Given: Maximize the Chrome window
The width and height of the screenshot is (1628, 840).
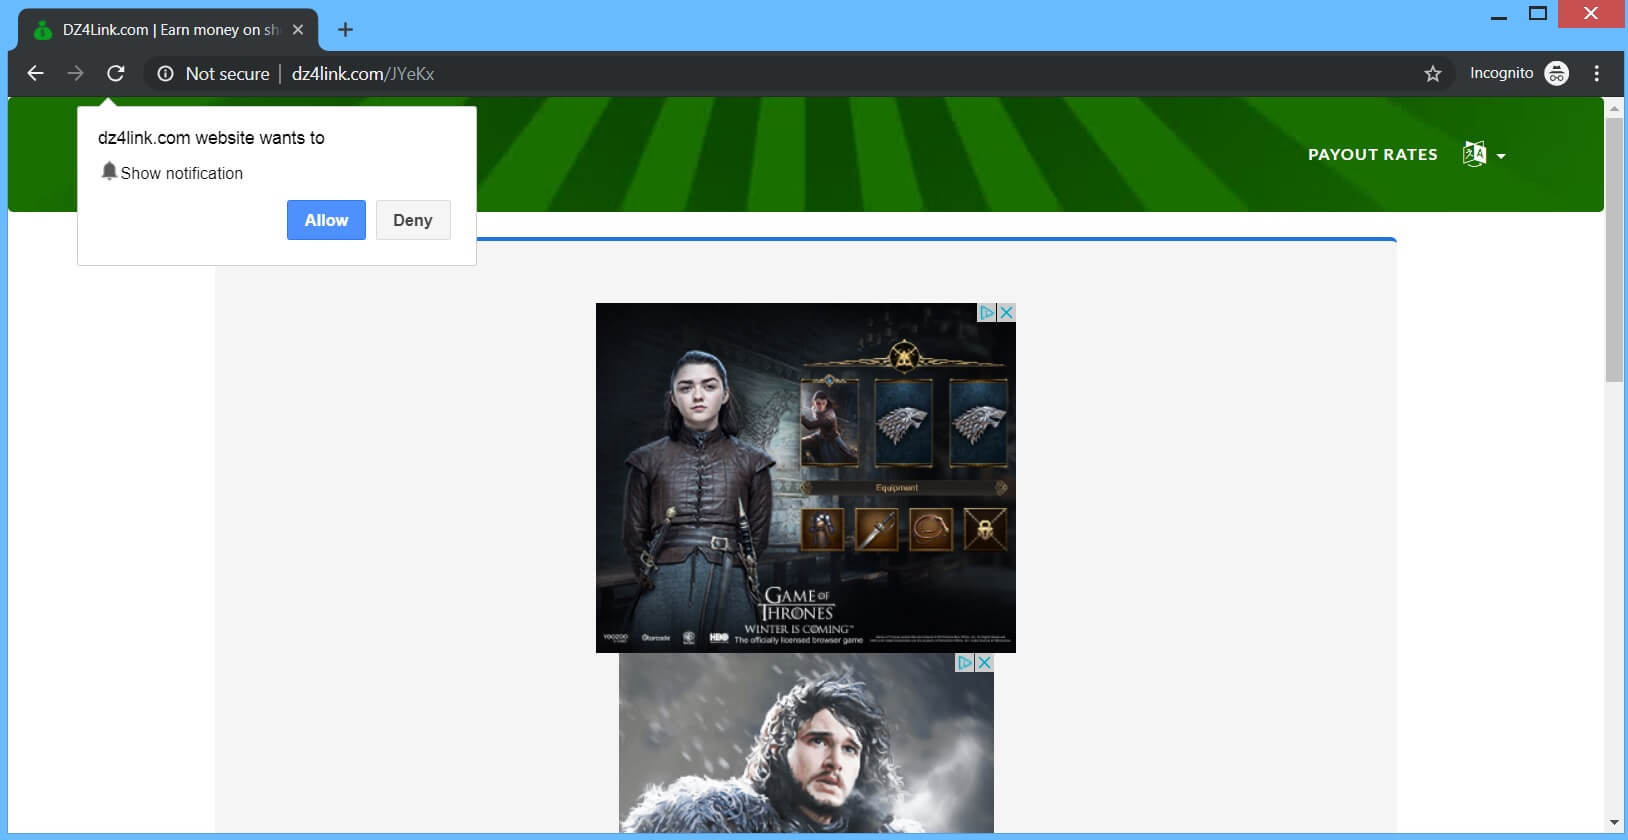Looking at the screenshot, I should pyautogui.click(x=1538, y=14).
